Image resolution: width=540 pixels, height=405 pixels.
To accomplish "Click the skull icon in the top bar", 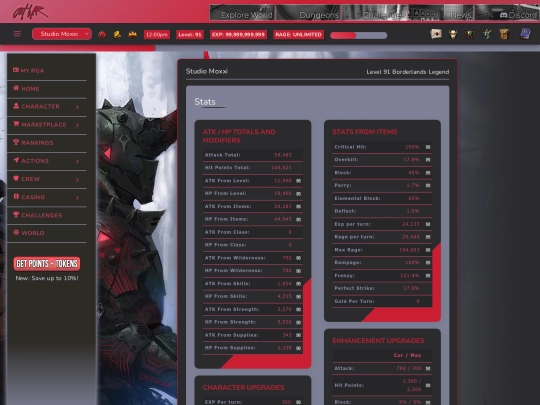I will point(453,34).
